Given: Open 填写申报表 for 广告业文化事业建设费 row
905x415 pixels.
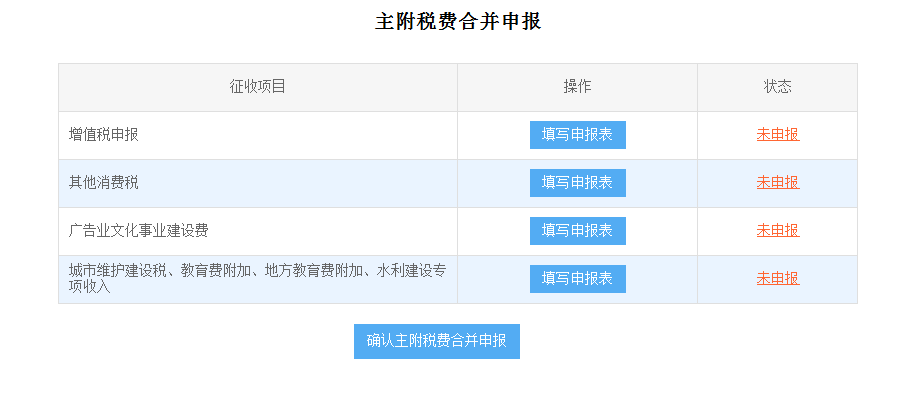Looking at the screenshot, I should click(578, 231).
